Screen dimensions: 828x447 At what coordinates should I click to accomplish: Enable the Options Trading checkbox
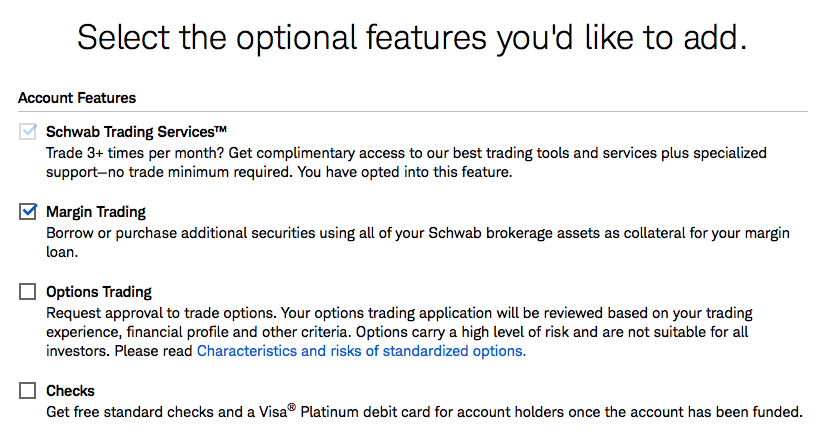pyautogui.click(x=27, y=292)
